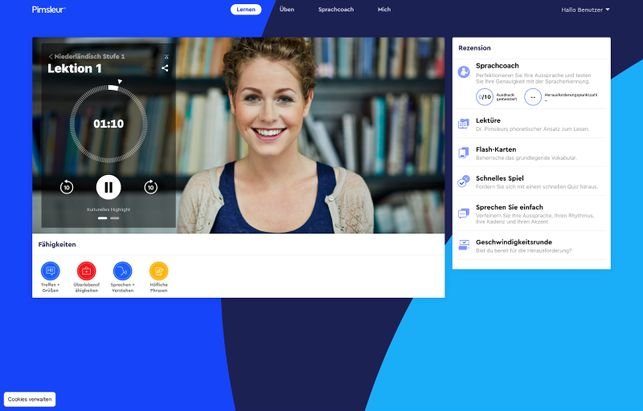Pause the lesson playback

tap(108, 187)
